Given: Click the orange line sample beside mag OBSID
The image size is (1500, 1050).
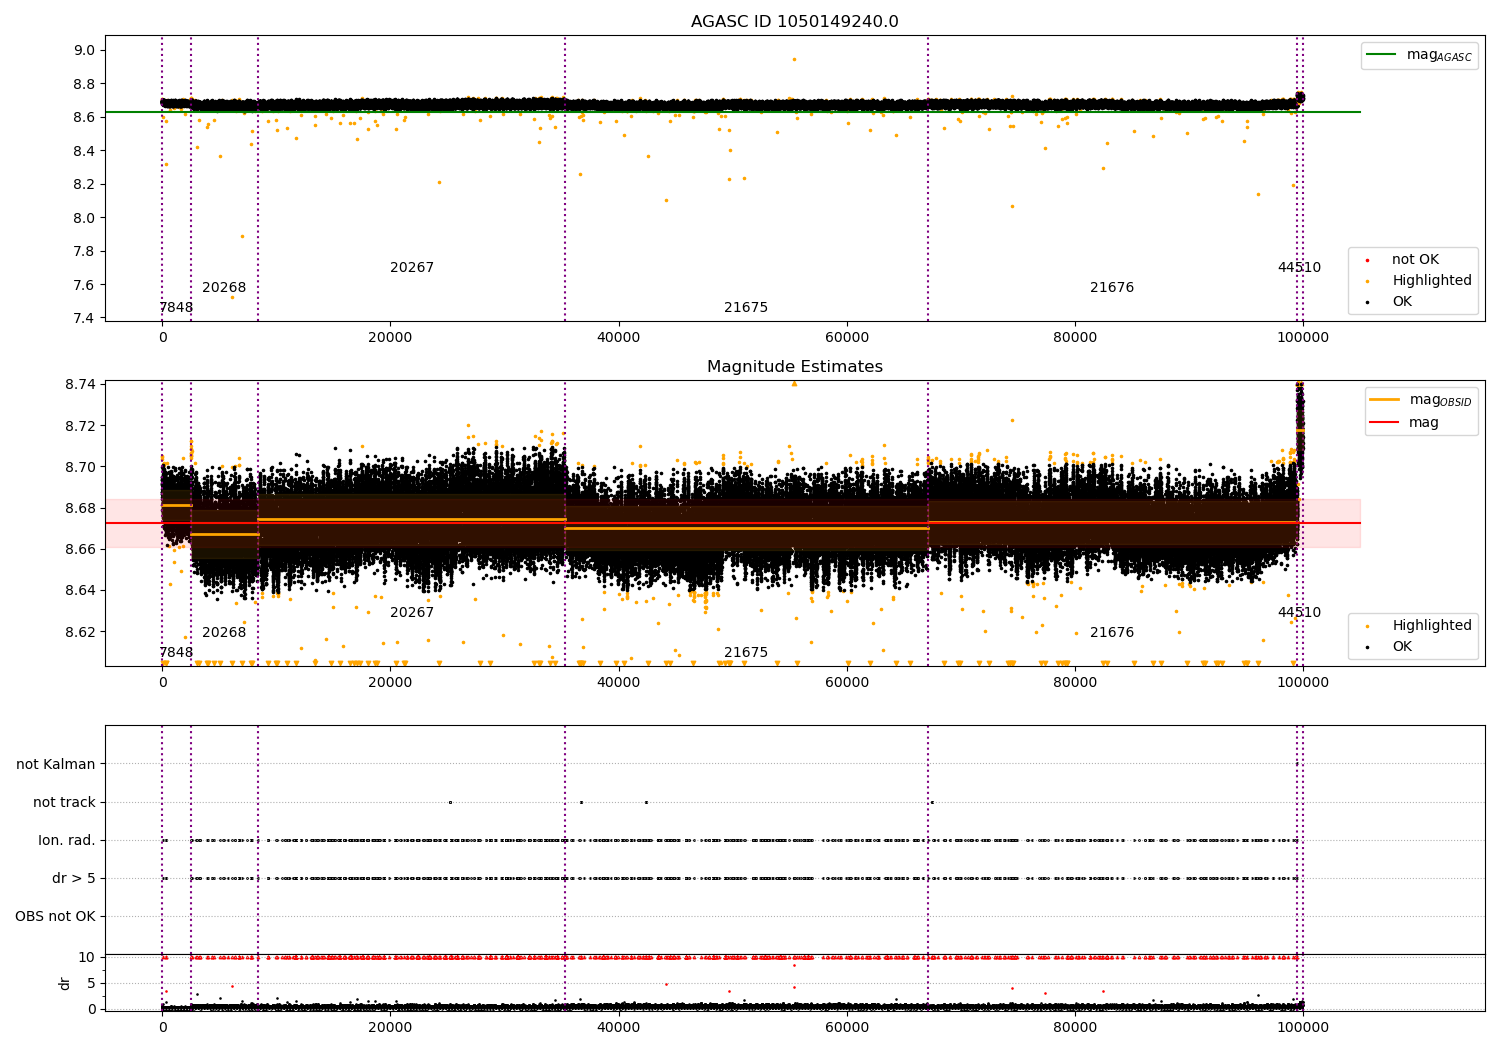Looking at the screenshot, I should click(x=1384, y=400).
